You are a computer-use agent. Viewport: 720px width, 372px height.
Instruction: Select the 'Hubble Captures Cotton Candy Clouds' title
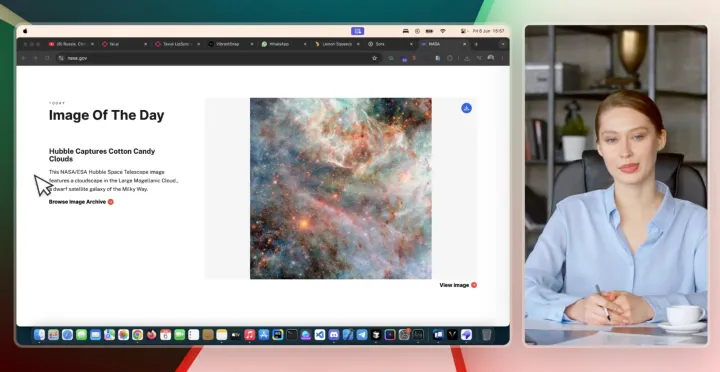pyautogui.click(x=102, y=155)
